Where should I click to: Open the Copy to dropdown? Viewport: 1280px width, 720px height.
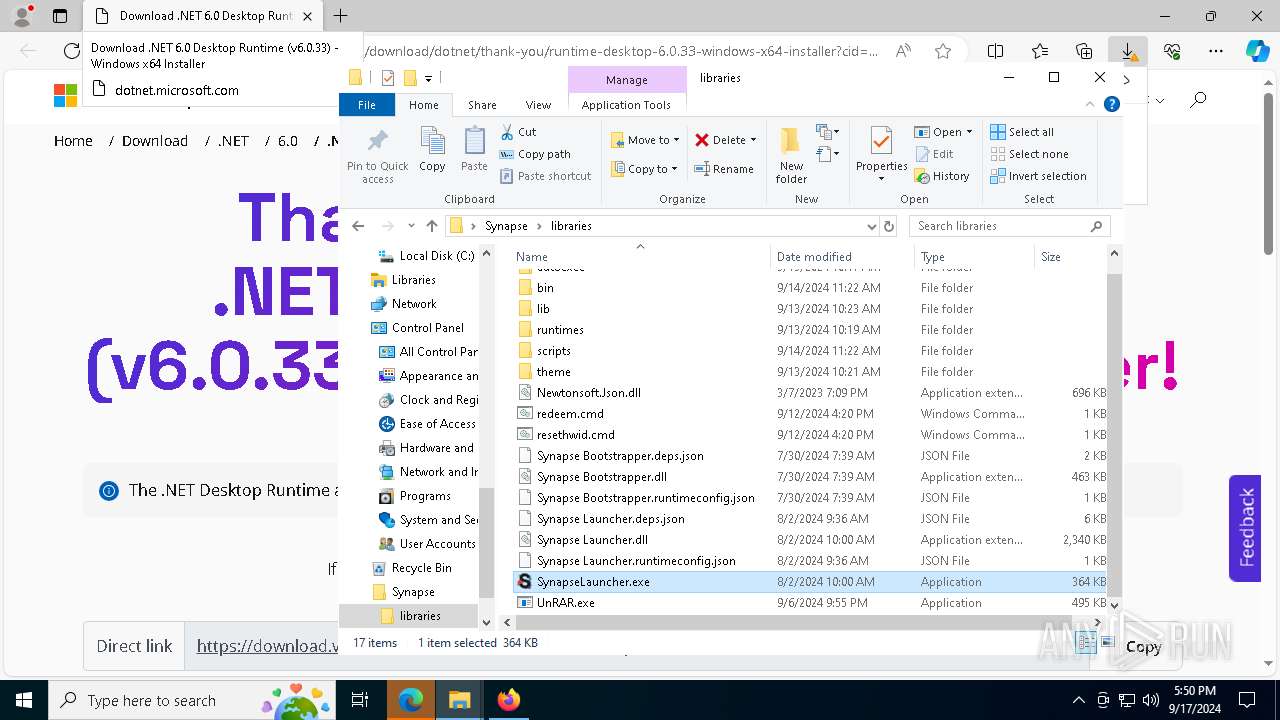click(645, 169)
